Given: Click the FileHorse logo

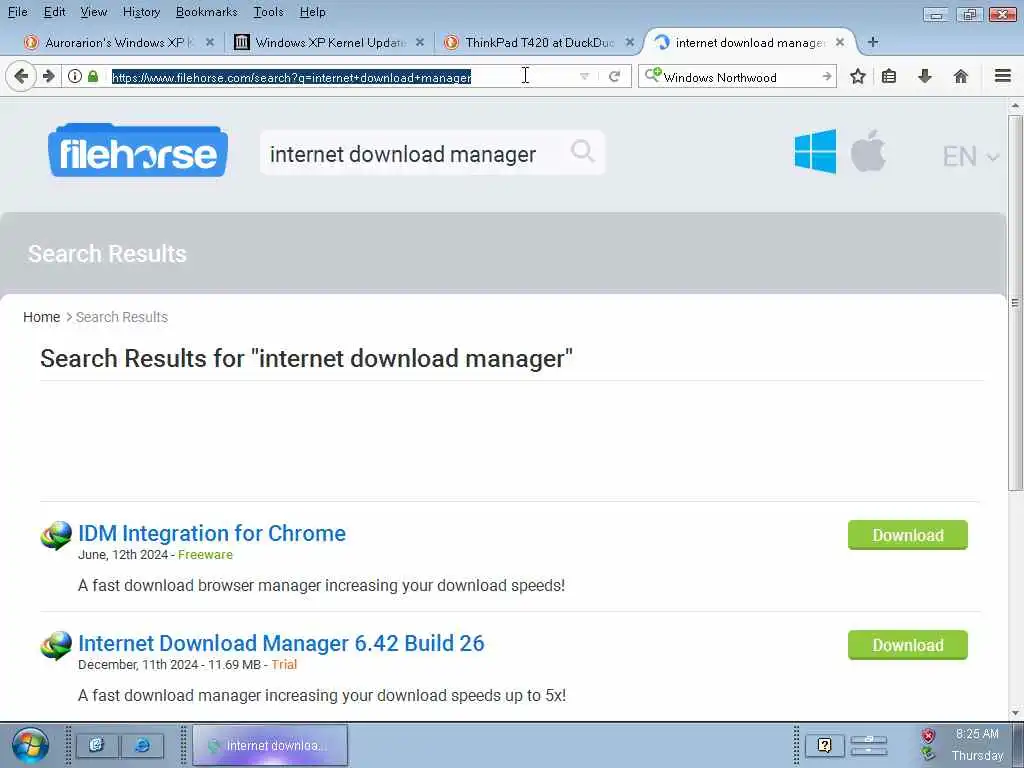Looking at the screenshot, I should (138, 151).
